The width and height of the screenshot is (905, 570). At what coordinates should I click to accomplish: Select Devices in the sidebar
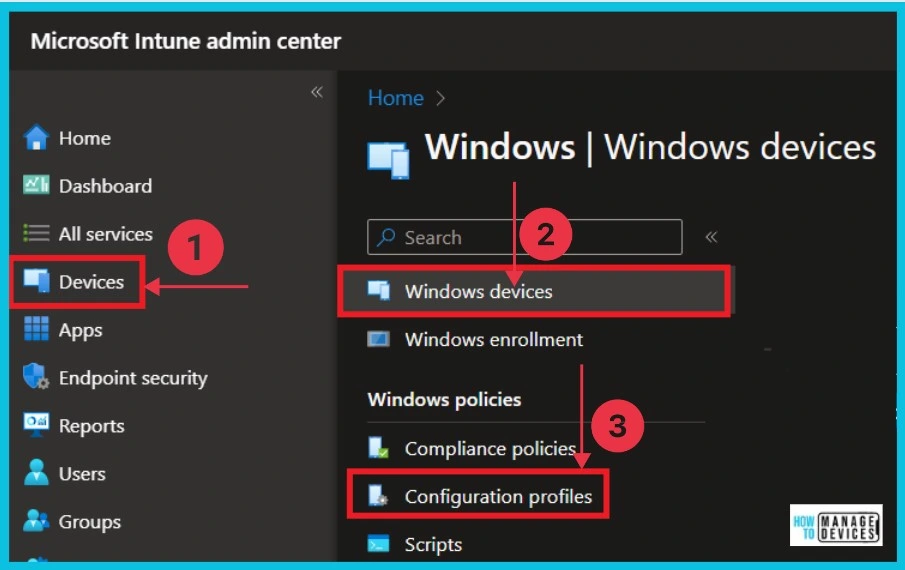coord(91,282)
